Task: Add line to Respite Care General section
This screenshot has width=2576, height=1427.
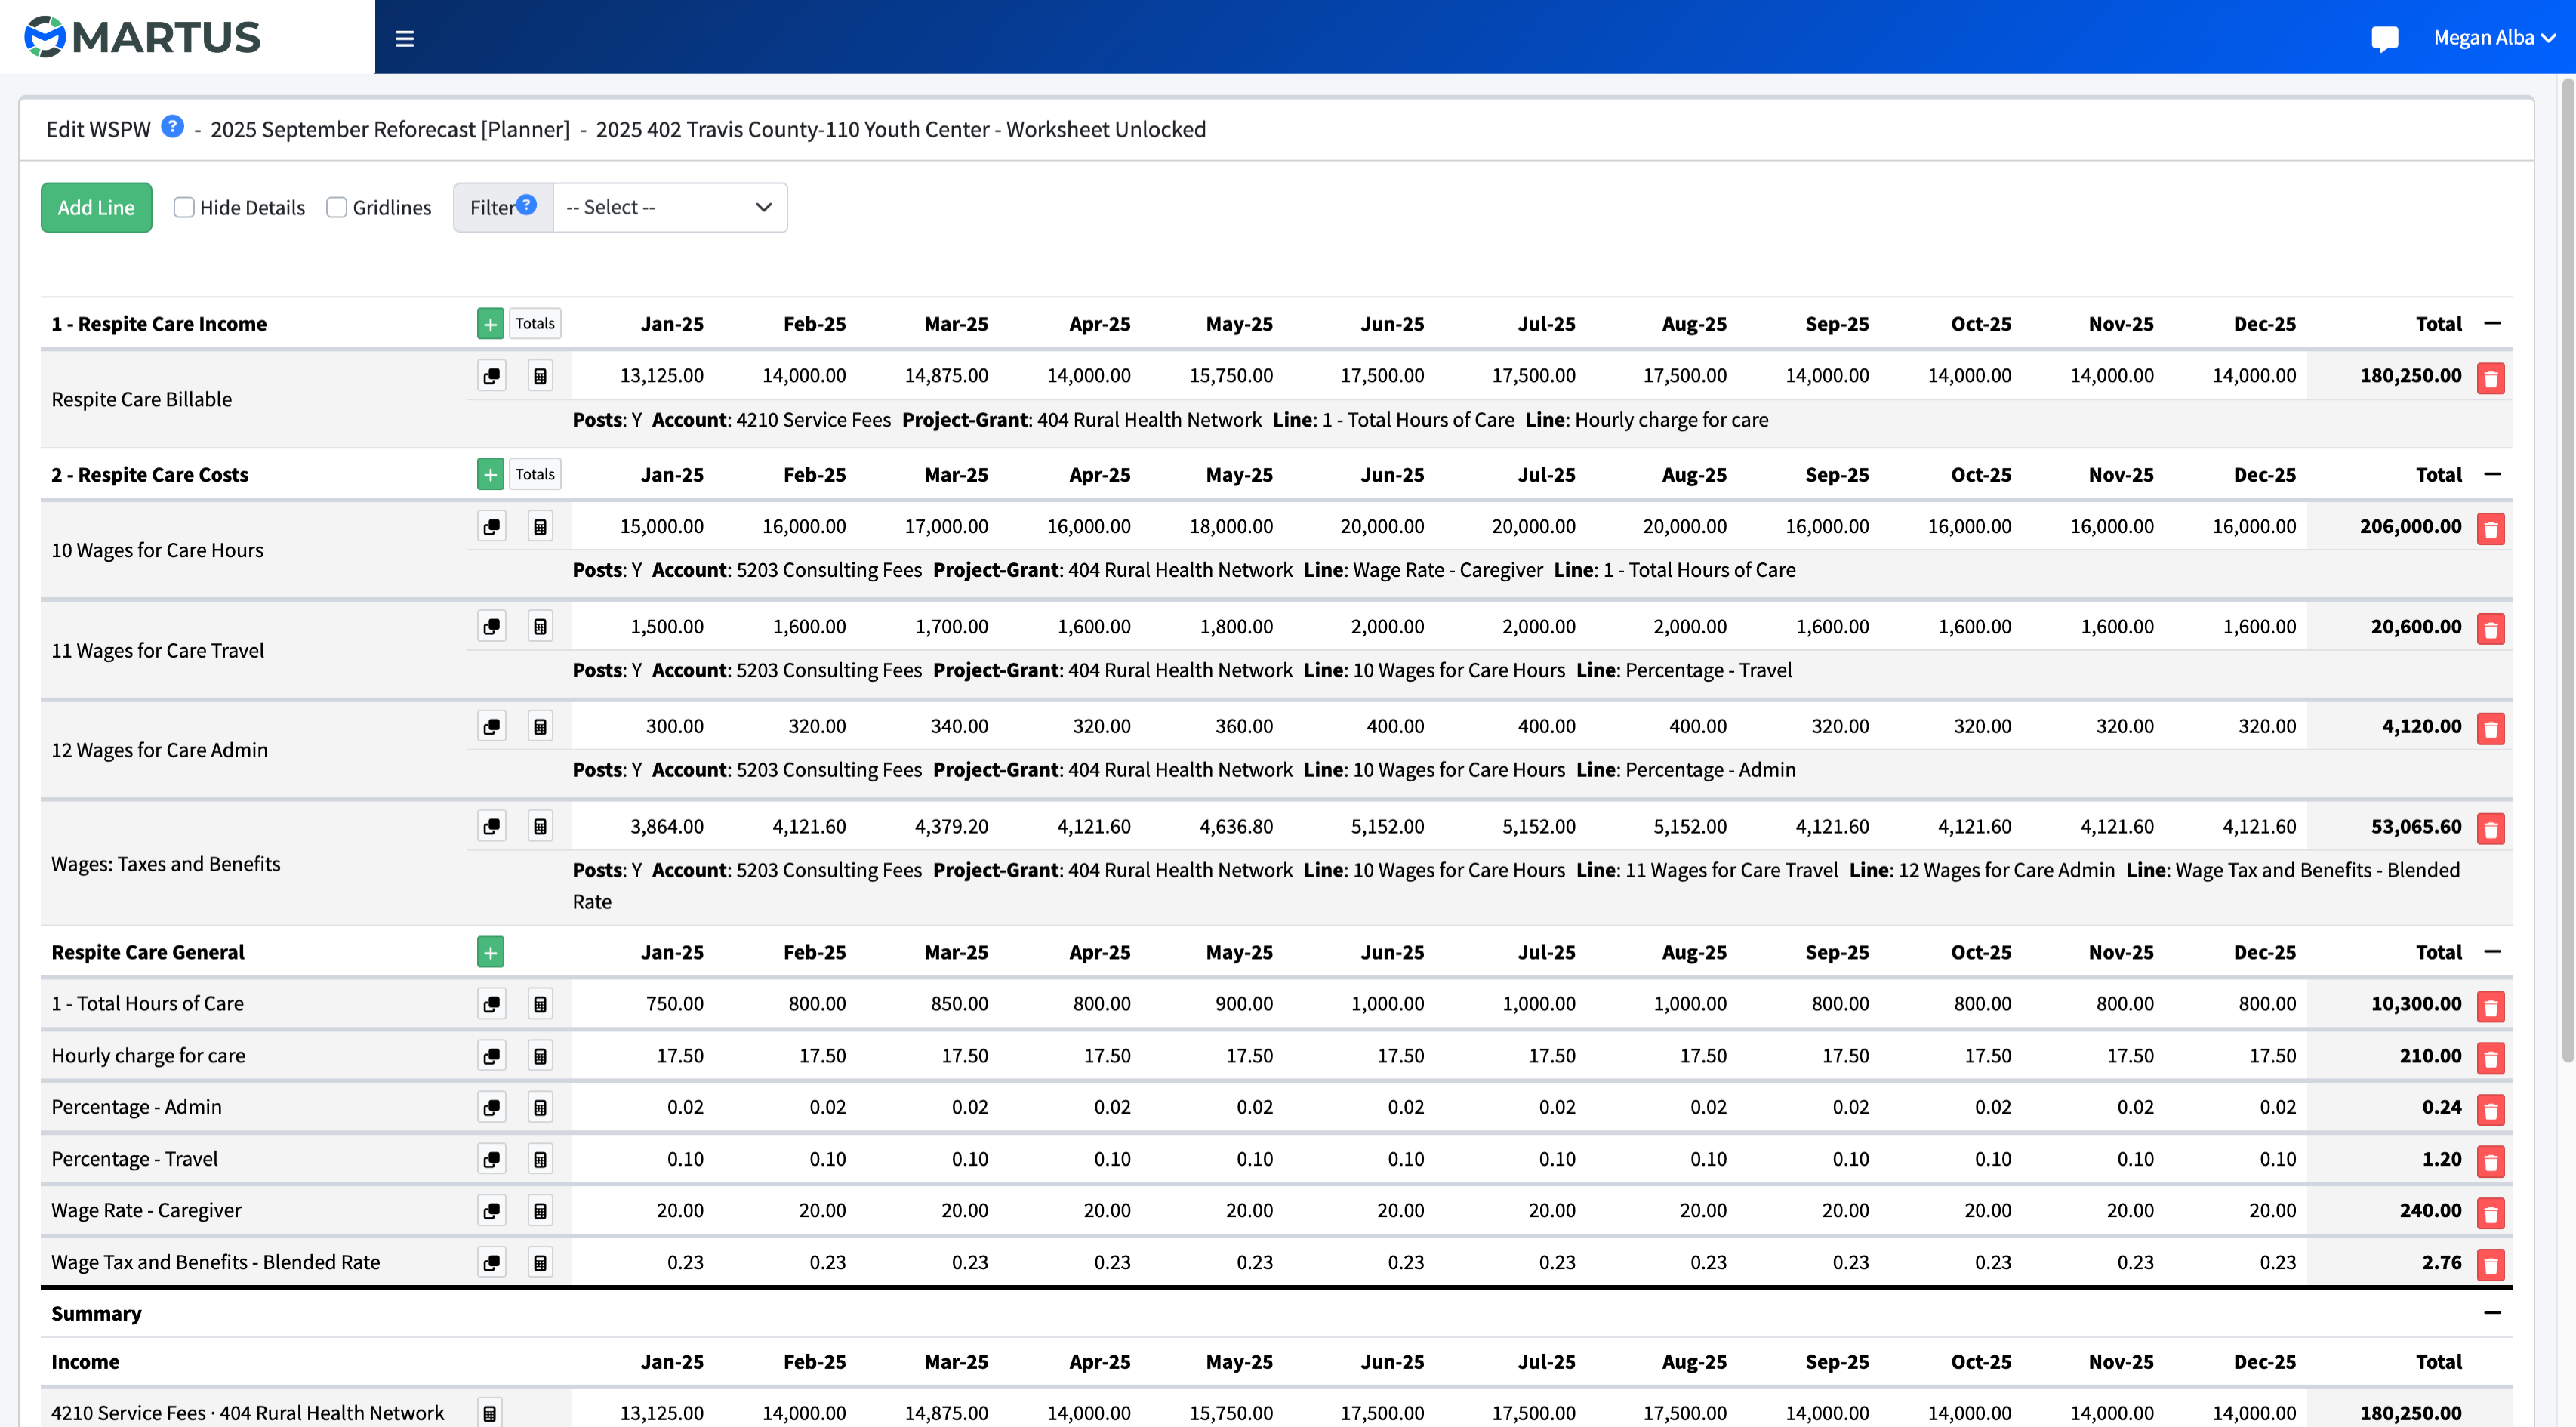Action: (490, 952)
